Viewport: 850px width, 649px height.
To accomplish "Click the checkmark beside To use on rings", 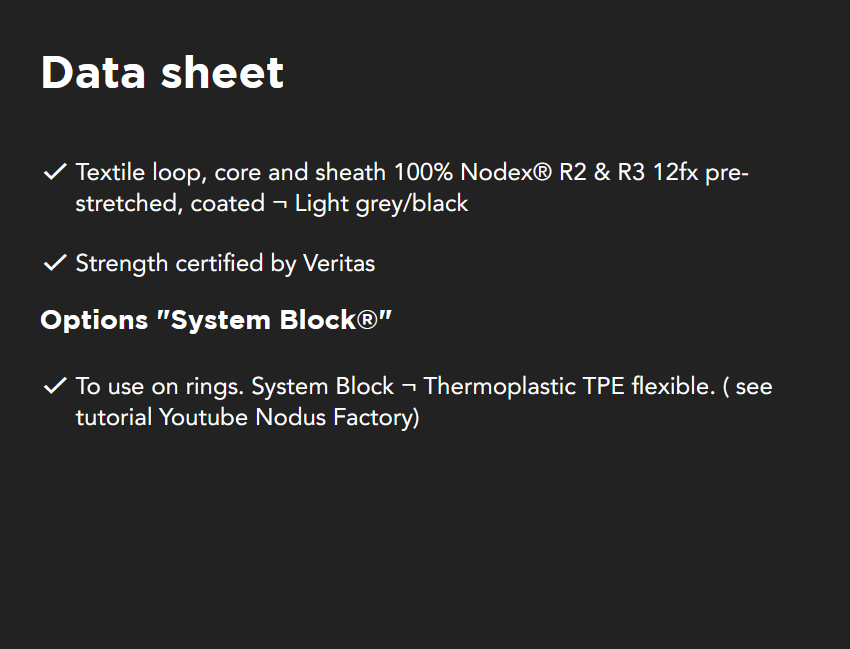I will 54,386.
